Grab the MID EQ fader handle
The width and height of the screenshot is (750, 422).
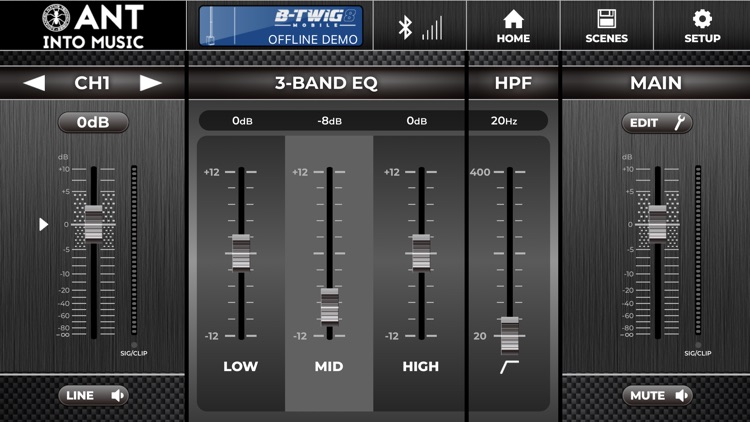pyautogui.click(x=330, y=307)
